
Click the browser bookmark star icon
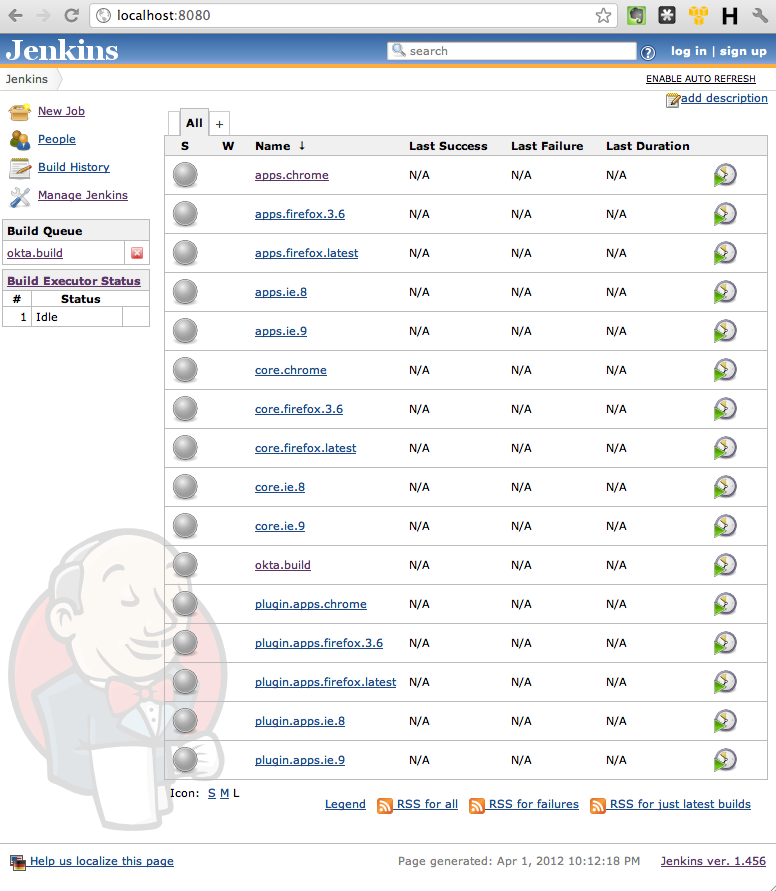(603, 15)
